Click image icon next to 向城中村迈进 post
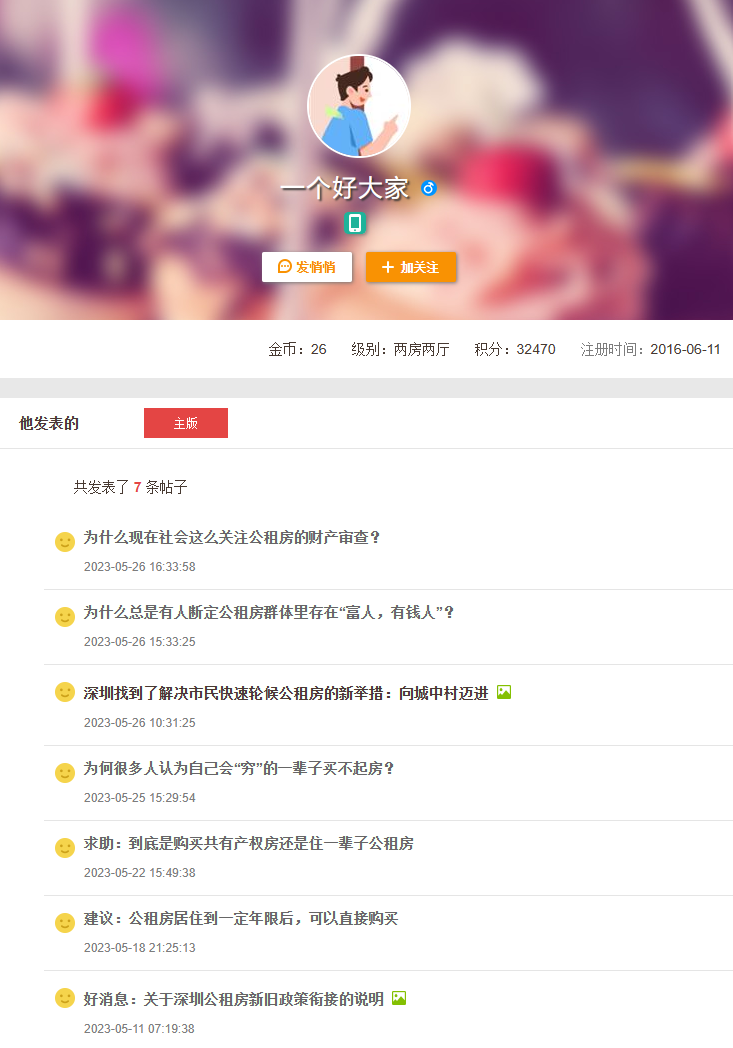The width and height of the screenshot is (733, 1048). [x=504, y=692]
